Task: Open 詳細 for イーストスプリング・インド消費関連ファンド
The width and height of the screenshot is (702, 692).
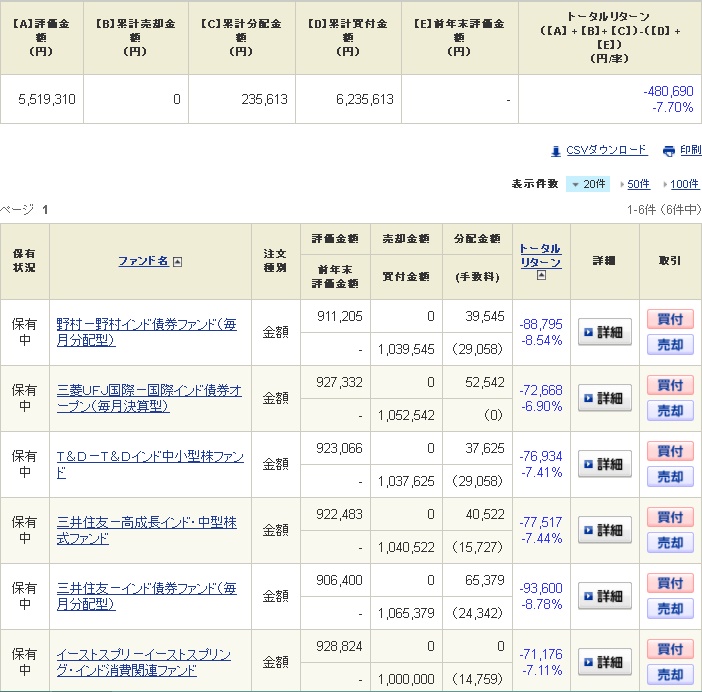Action: tap(604, 662)
